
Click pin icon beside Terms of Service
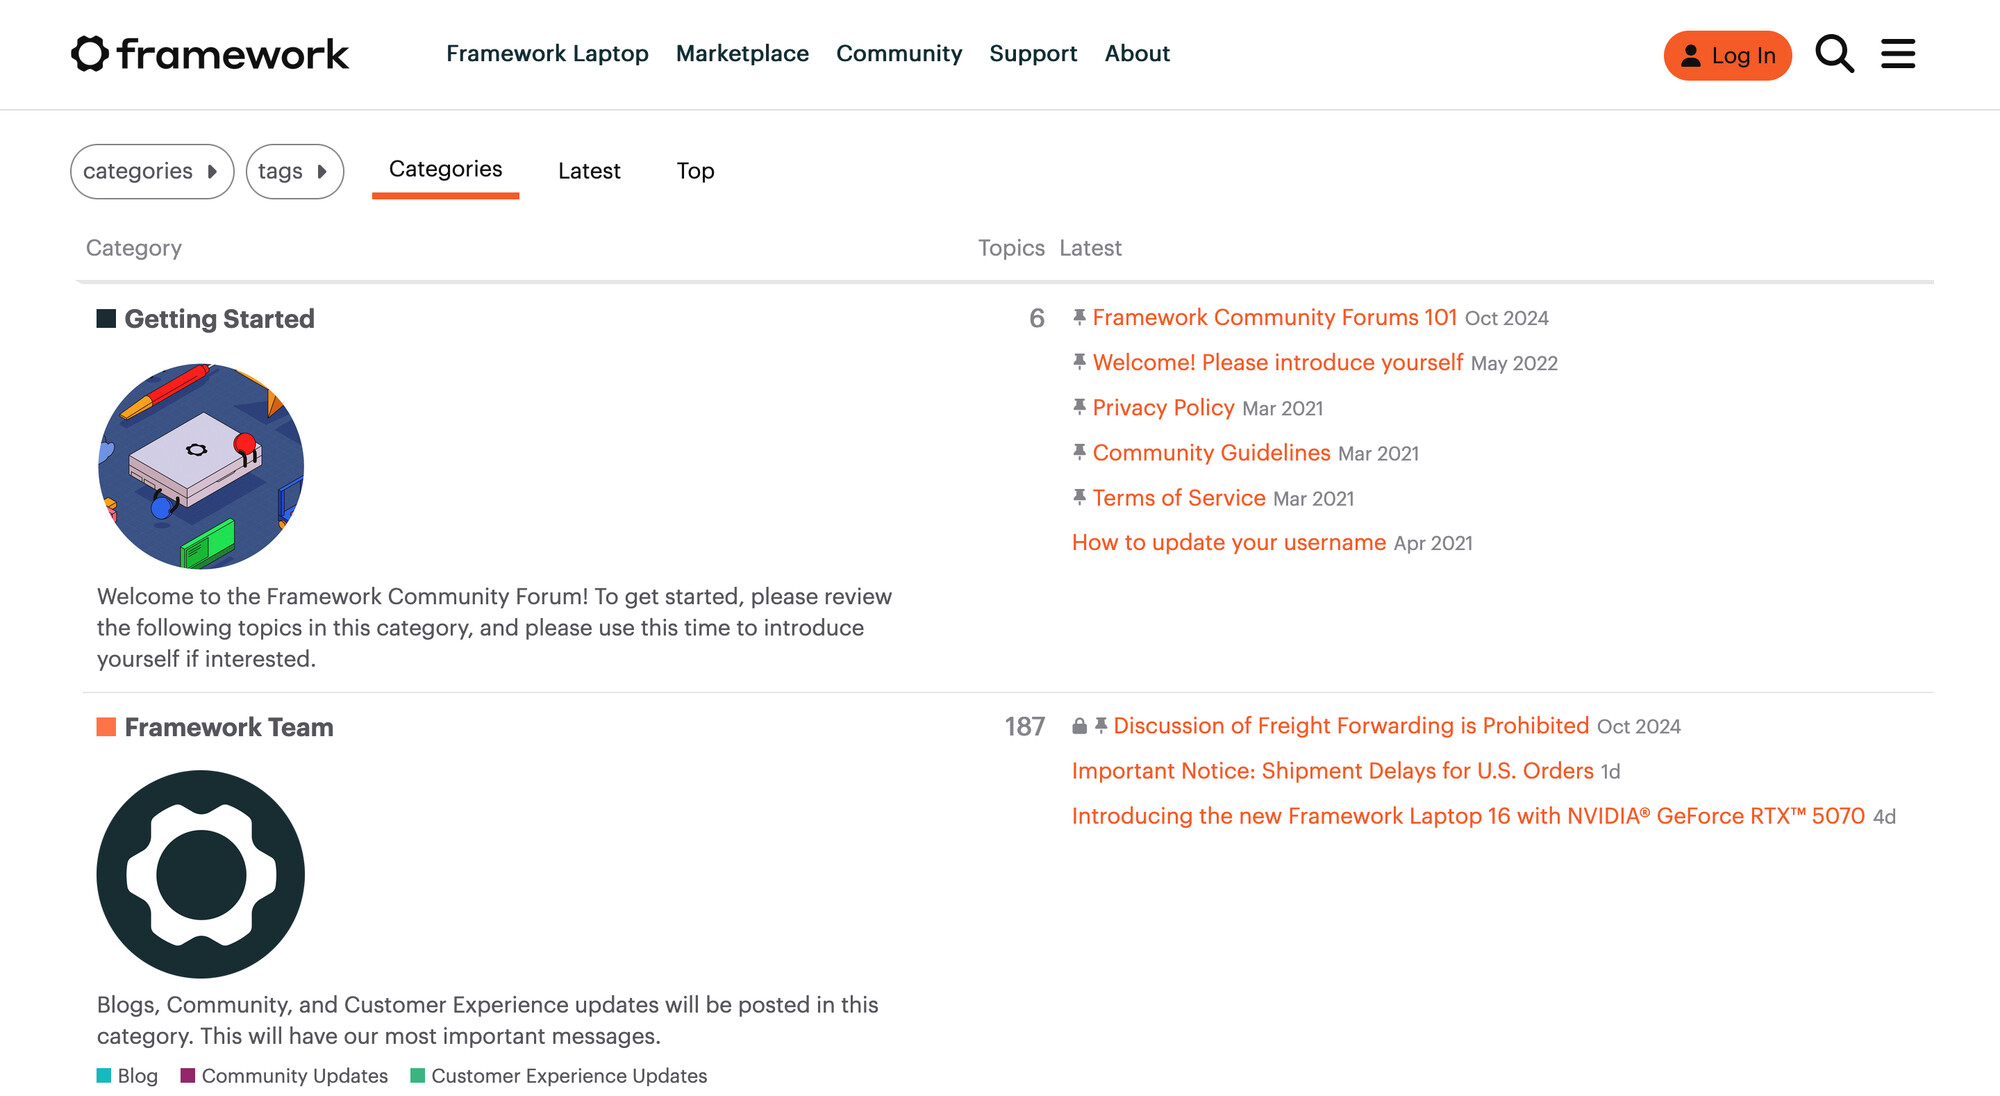[1079, 497]
